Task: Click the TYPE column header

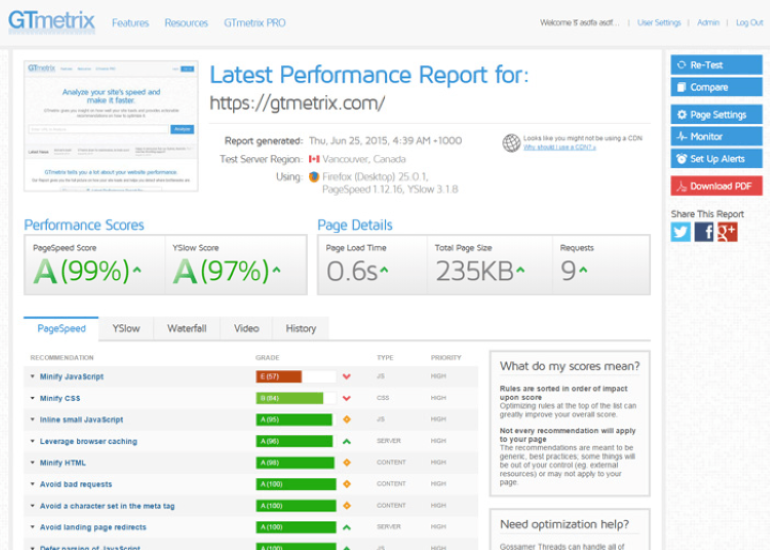Action: point(385,358)
